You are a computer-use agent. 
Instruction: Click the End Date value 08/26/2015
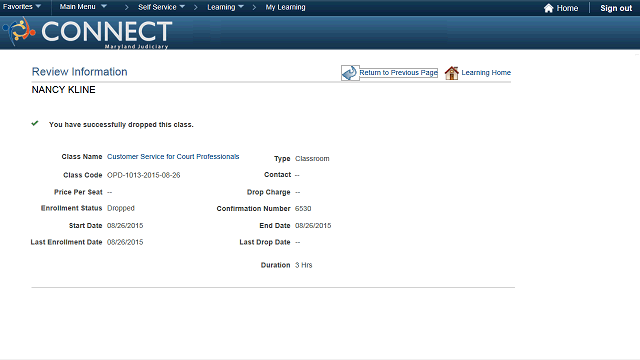pos(313,226)
